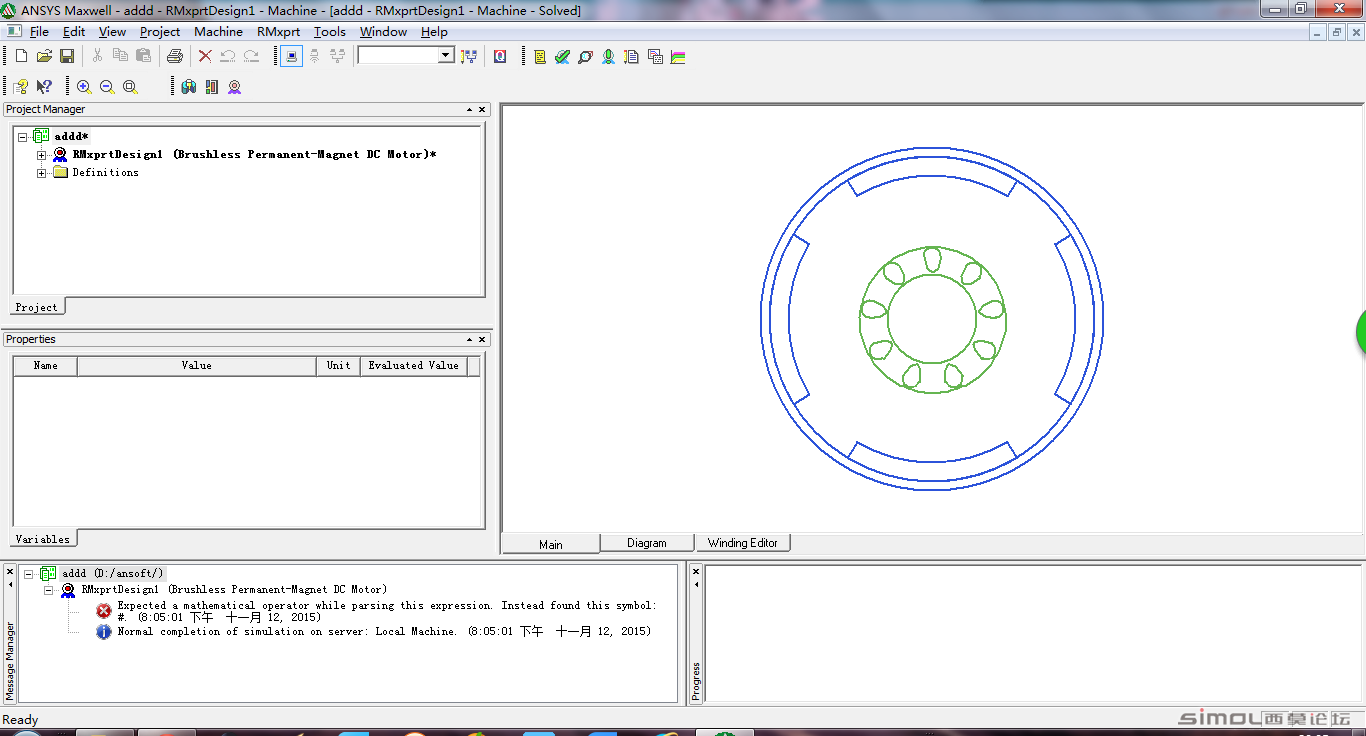Save the project with the floppy disk icon
This screenshot has height=736, width=1366.
click(x=67, y=56)
